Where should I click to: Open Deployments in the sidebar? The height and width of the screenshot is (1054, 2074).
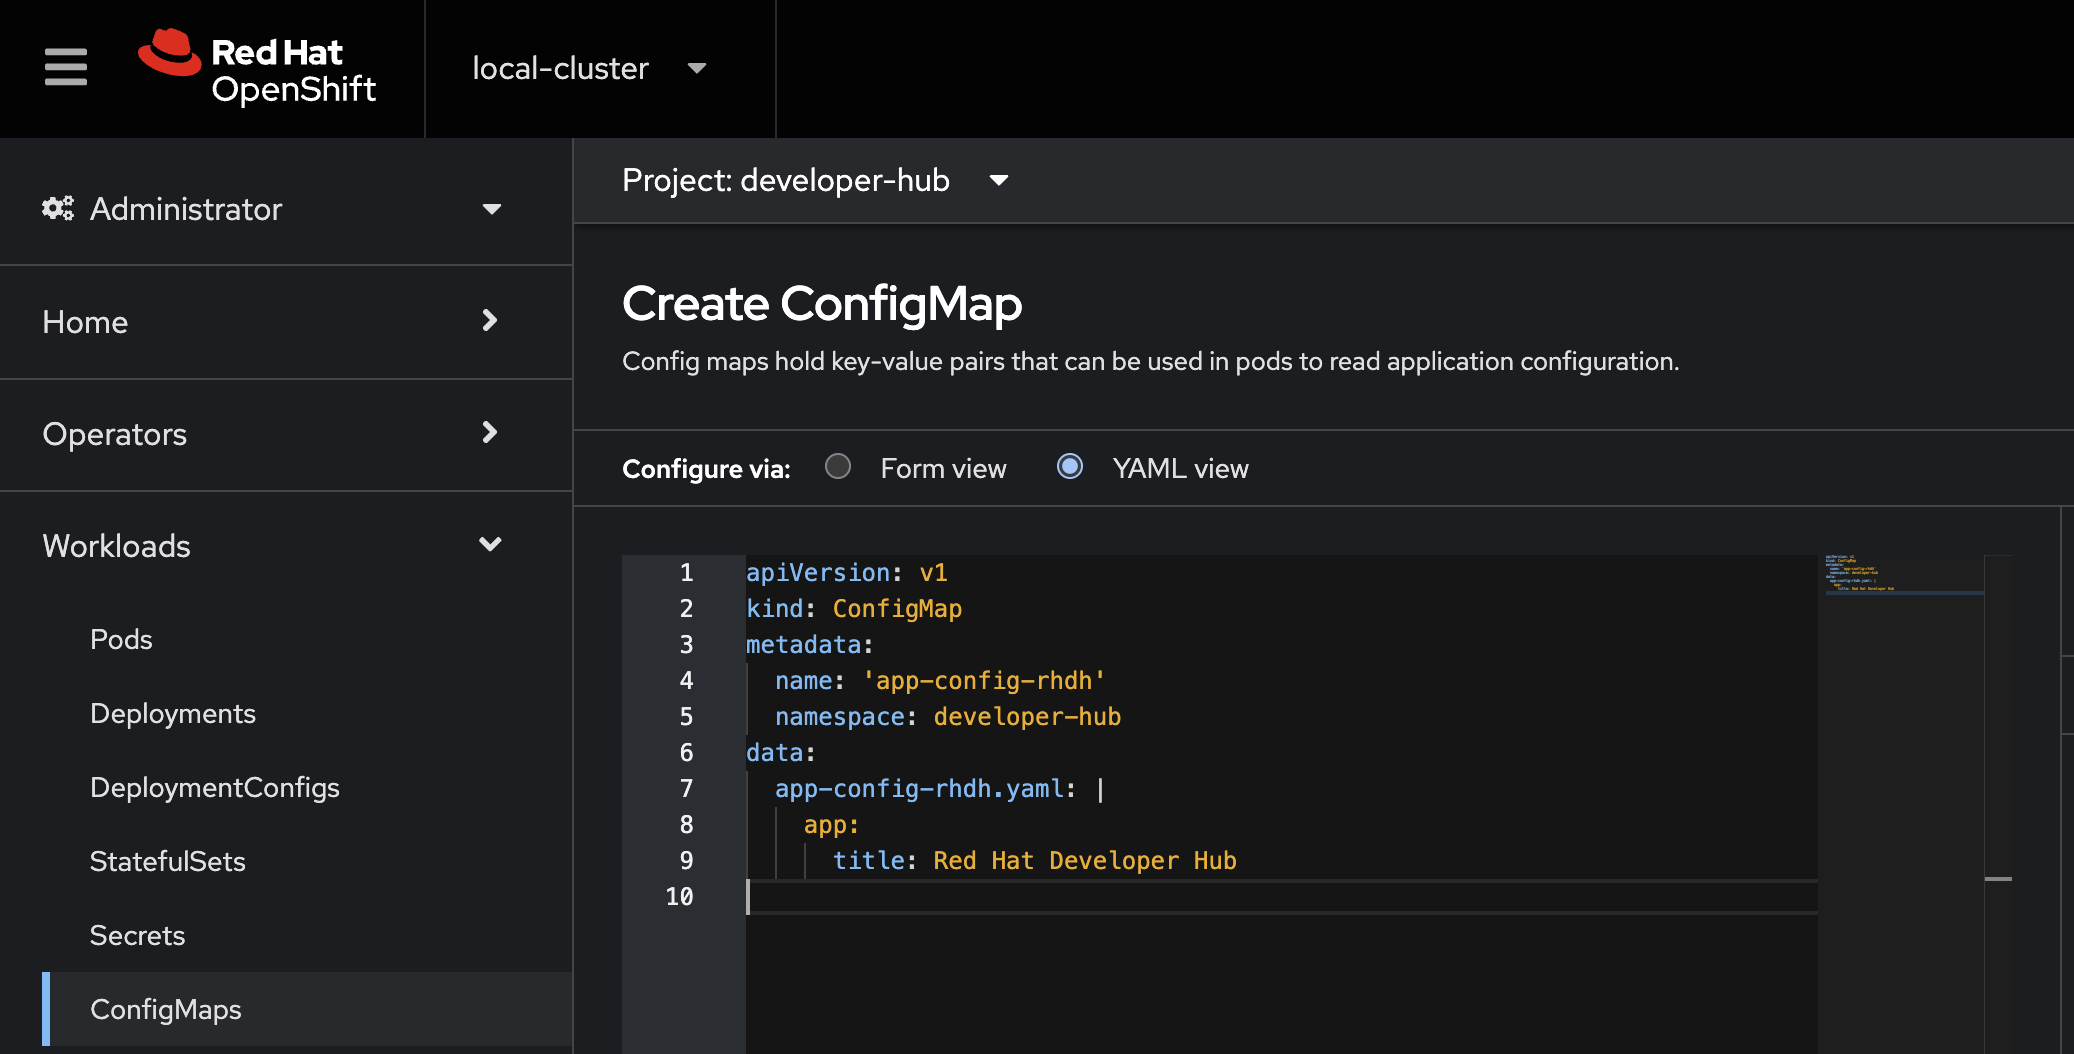(x=173, y=714)
